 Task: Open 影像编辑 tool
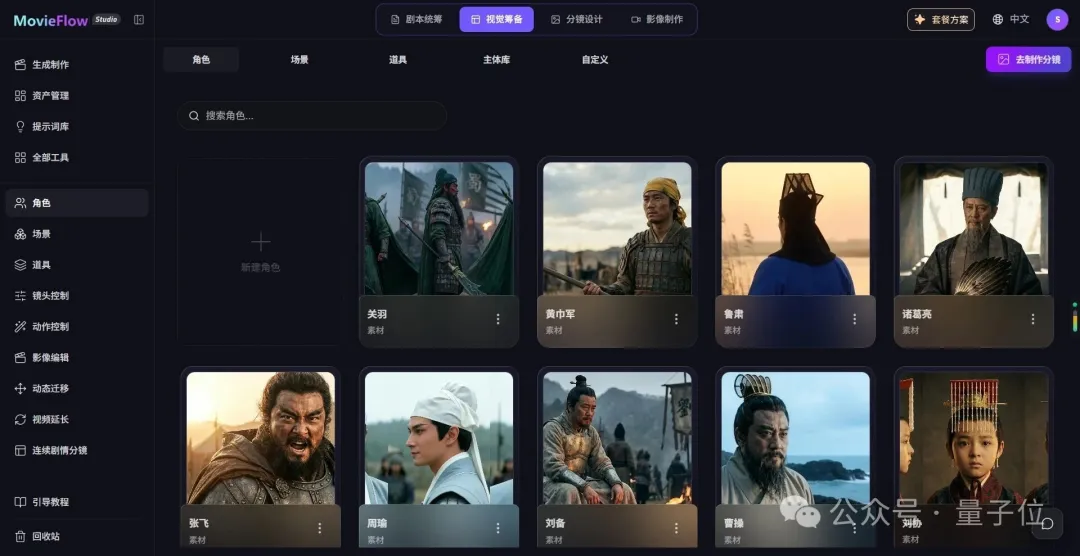[42, 358]
